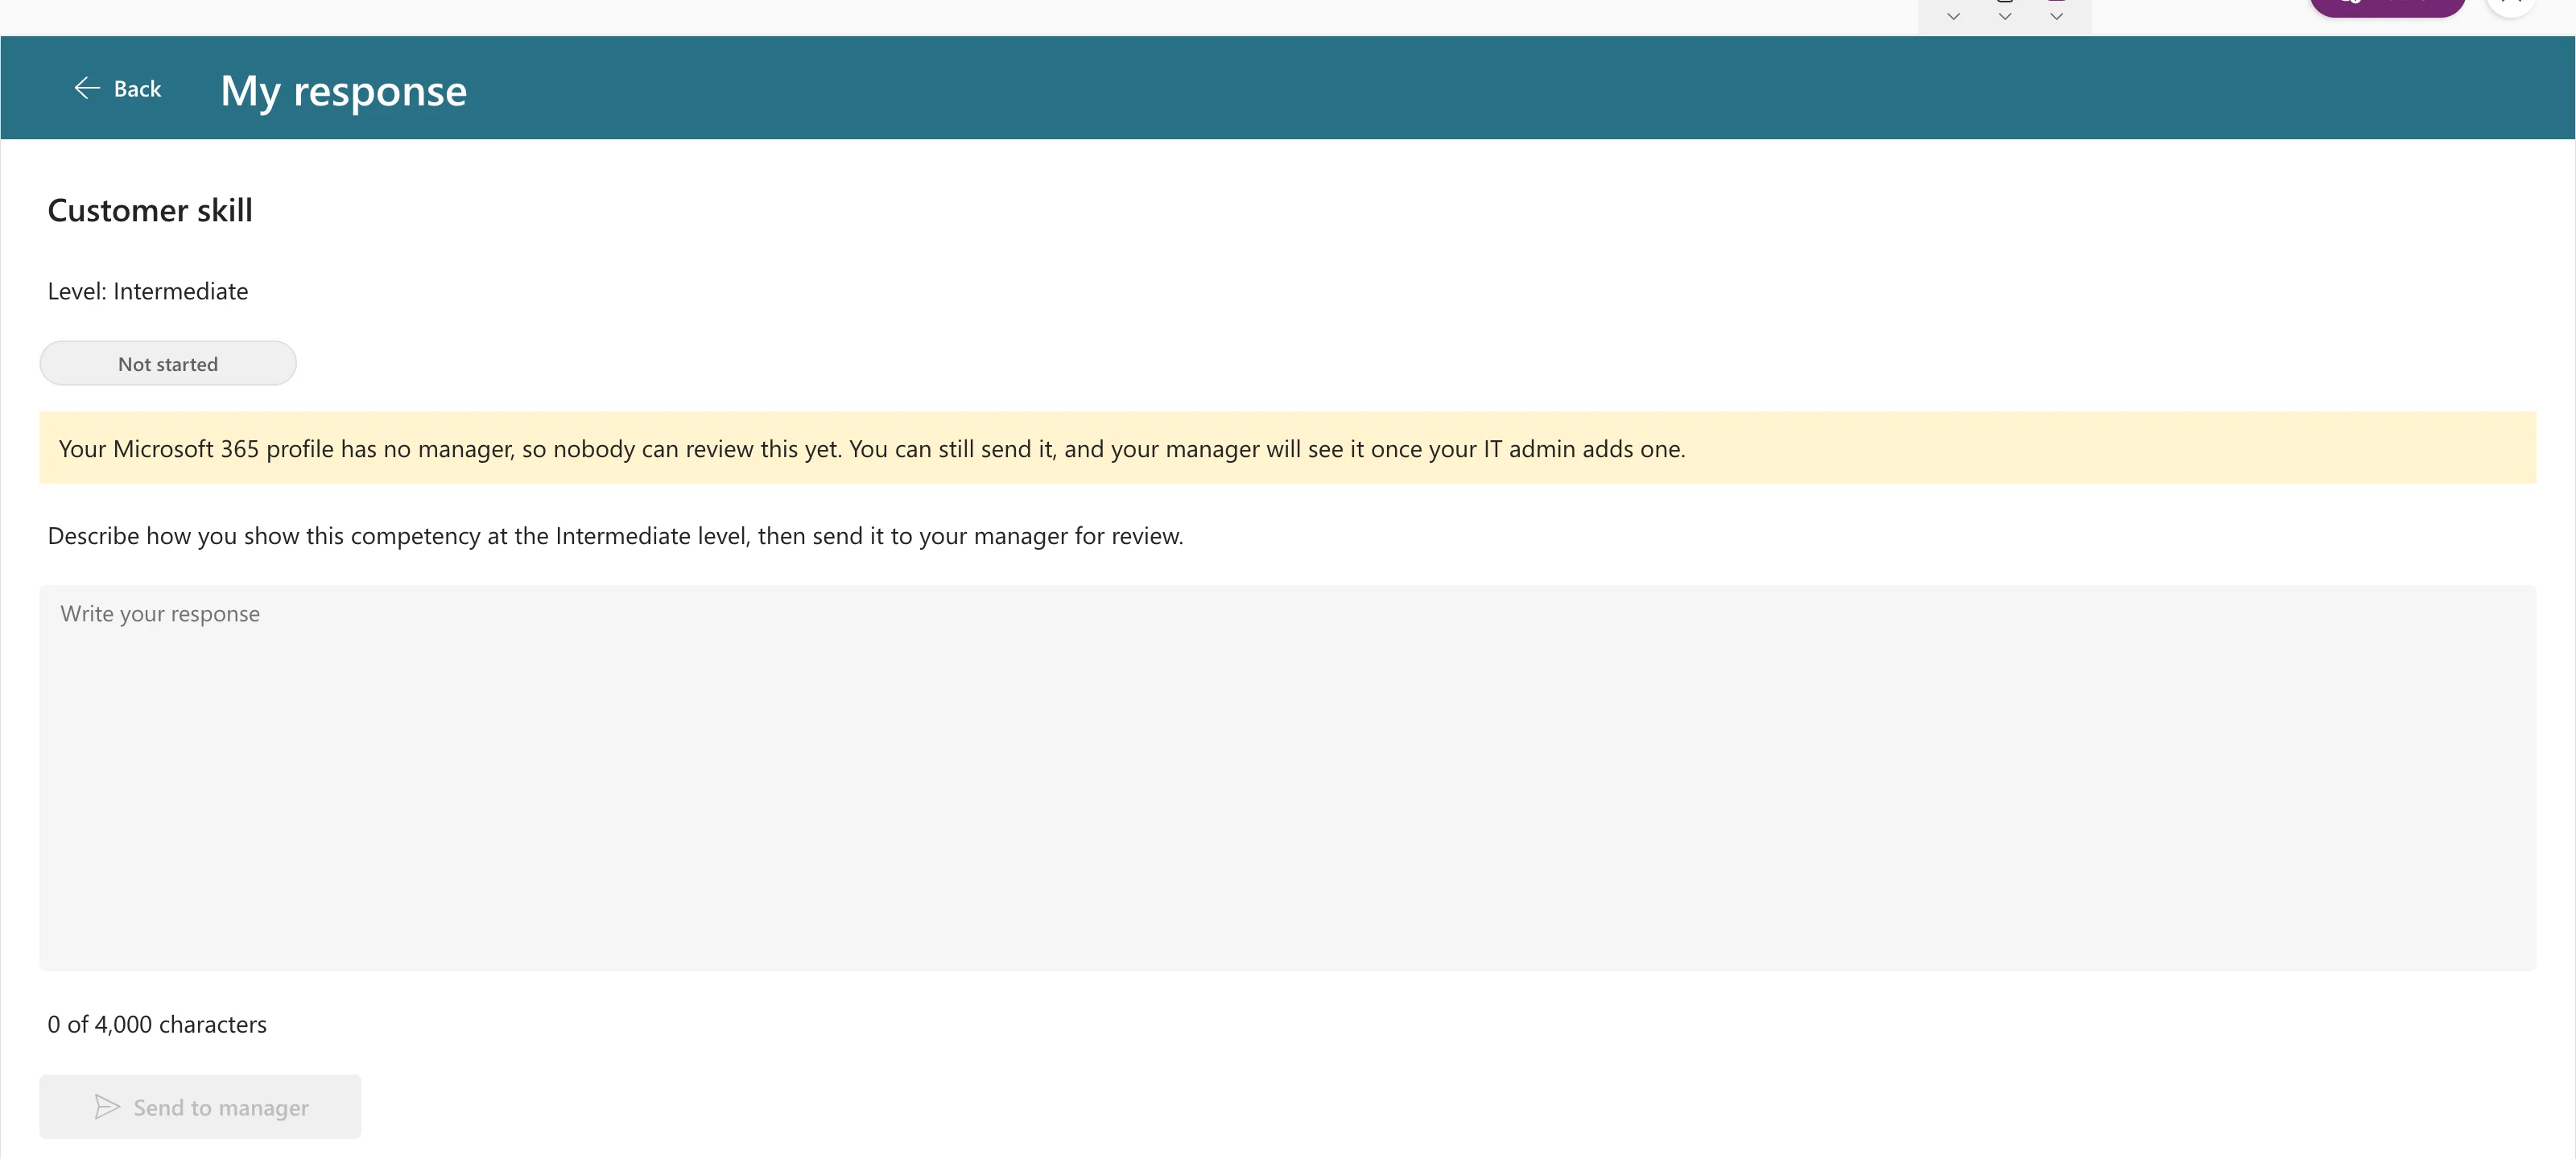Click the Send to manager button

(x=200, y=1106)
